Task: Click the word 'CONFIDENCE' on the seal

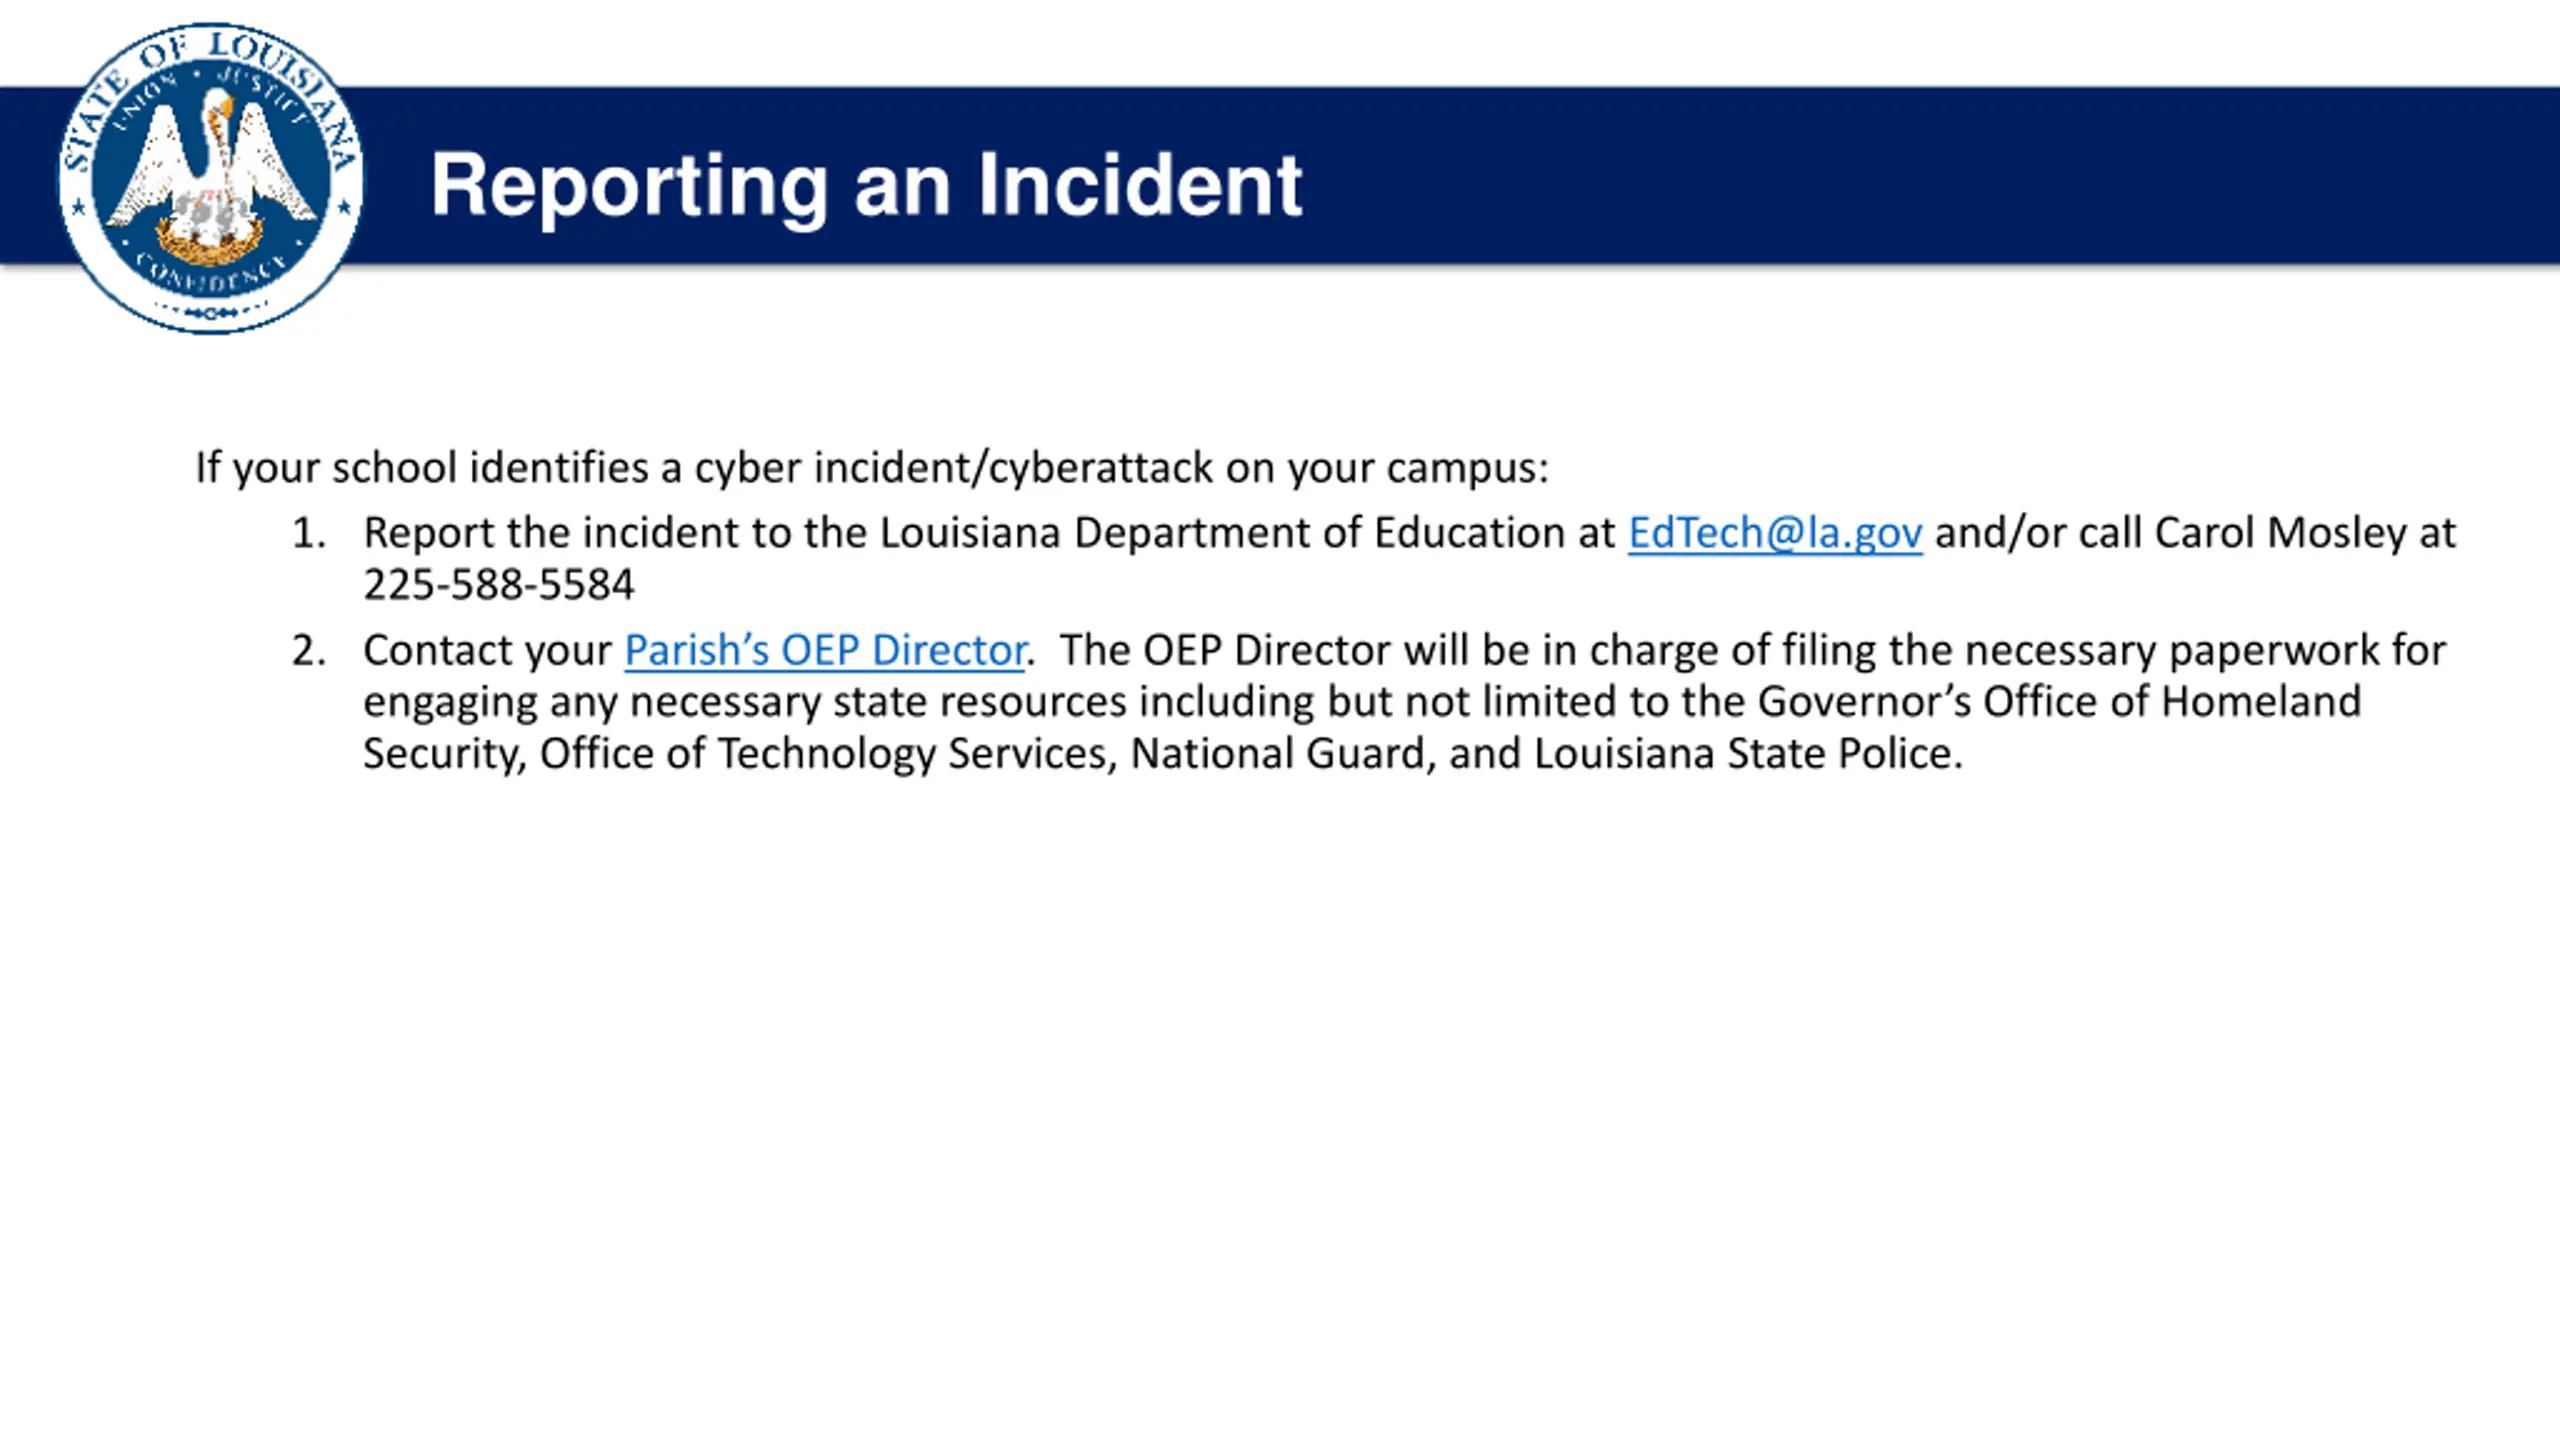Action: 211,275
